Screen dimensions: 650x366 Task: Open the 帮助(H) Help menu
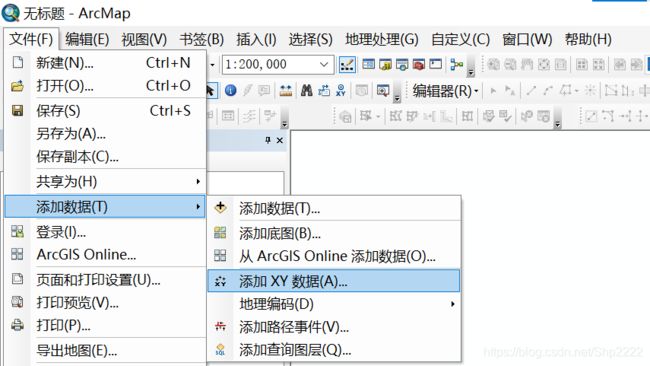tap(588, 39)
